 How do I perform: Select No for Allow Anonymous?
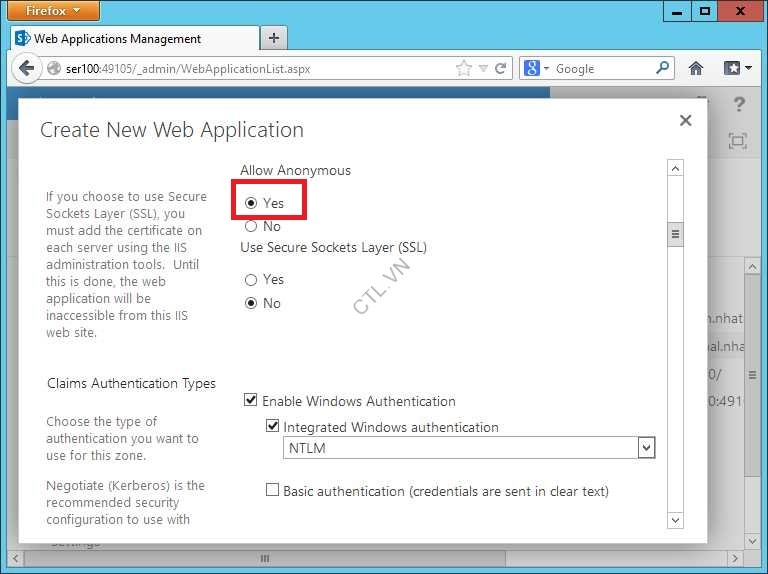click(x=251, y=226)
